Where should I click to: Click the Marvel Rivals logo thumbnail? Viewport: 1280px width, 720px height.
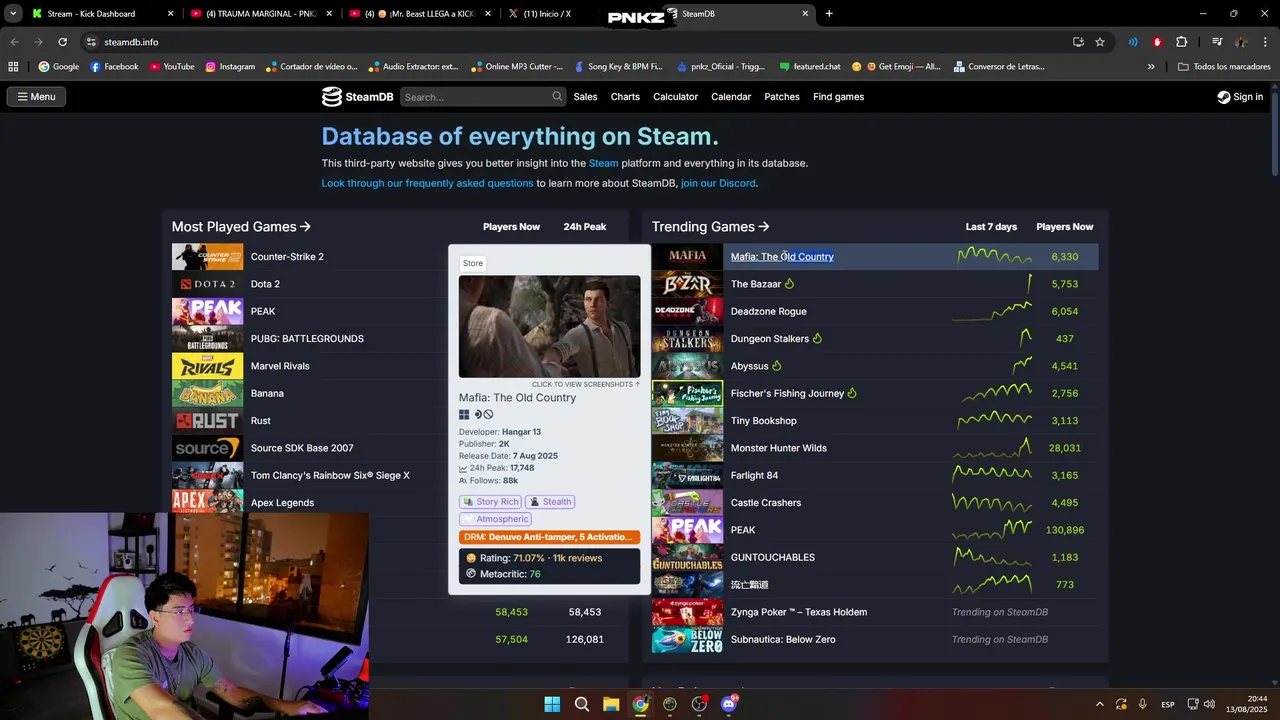pyautogui.click(x=207, y=366)
